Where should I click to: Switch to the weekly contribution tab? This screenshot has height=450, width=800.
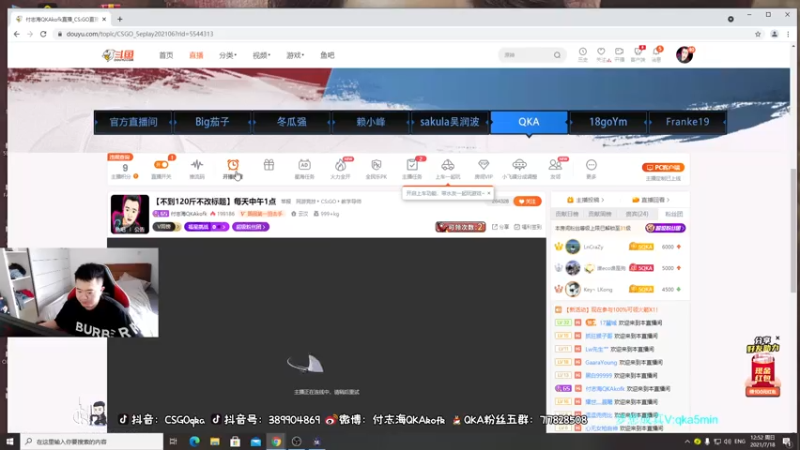tap(599, 214)
